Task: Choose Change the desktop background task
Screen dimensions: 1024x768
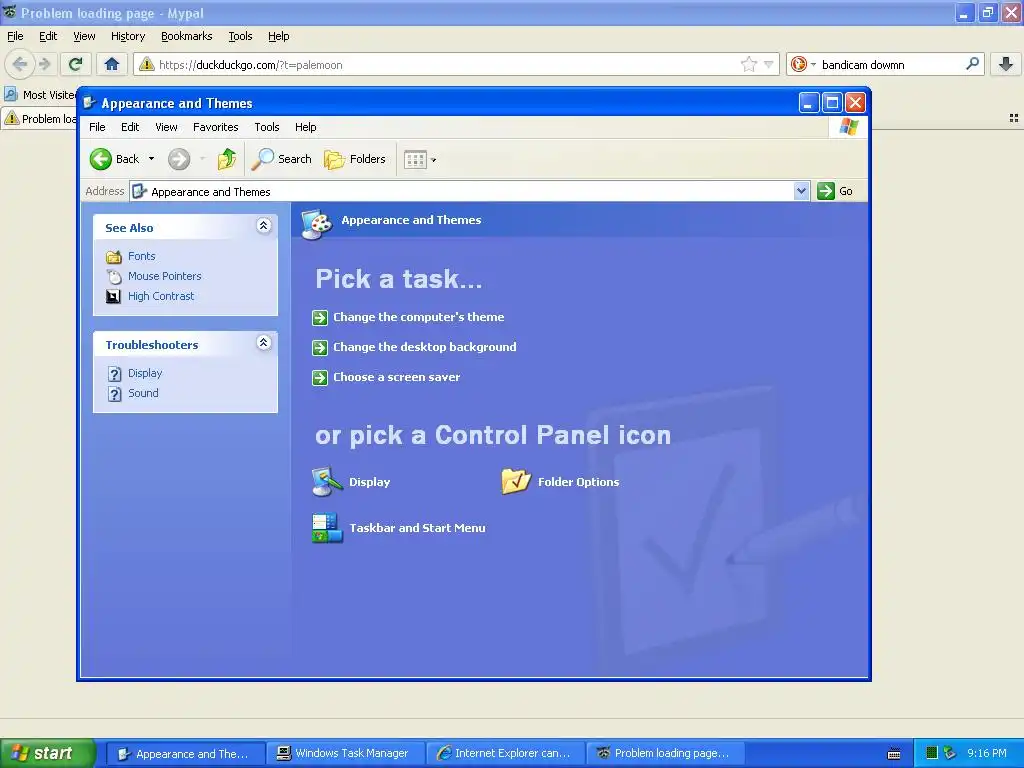Action: coord(424,347)
